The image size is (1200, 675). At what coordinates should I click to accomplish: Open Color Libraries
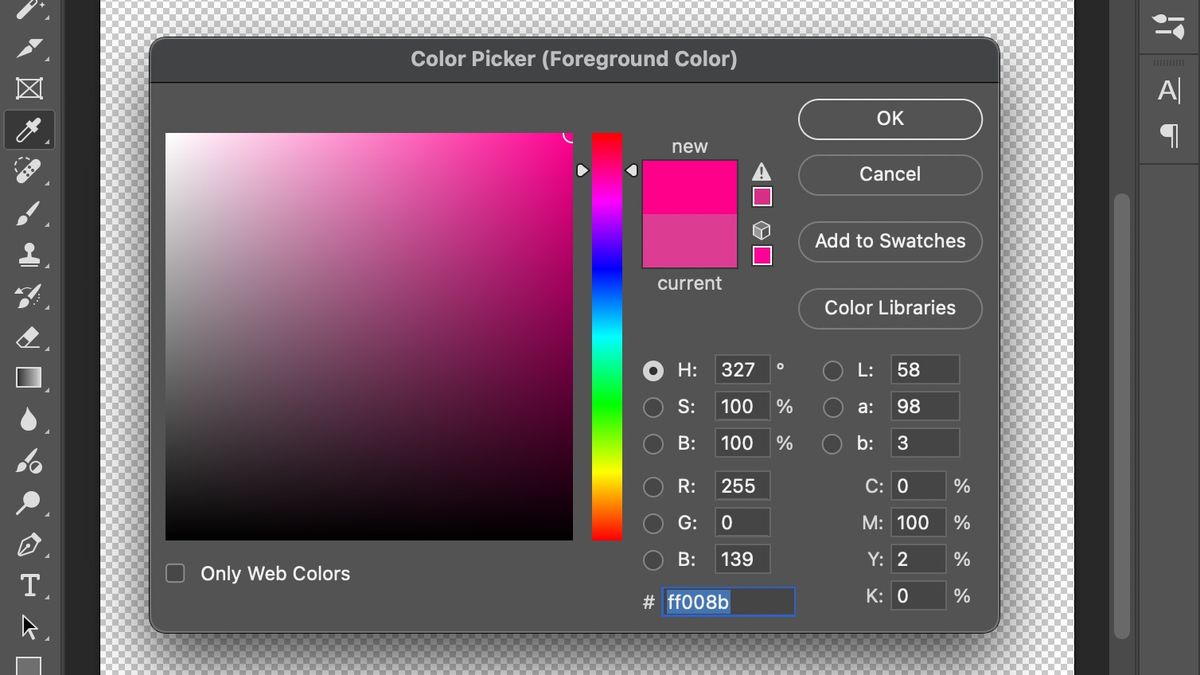[x=890, y=308]
